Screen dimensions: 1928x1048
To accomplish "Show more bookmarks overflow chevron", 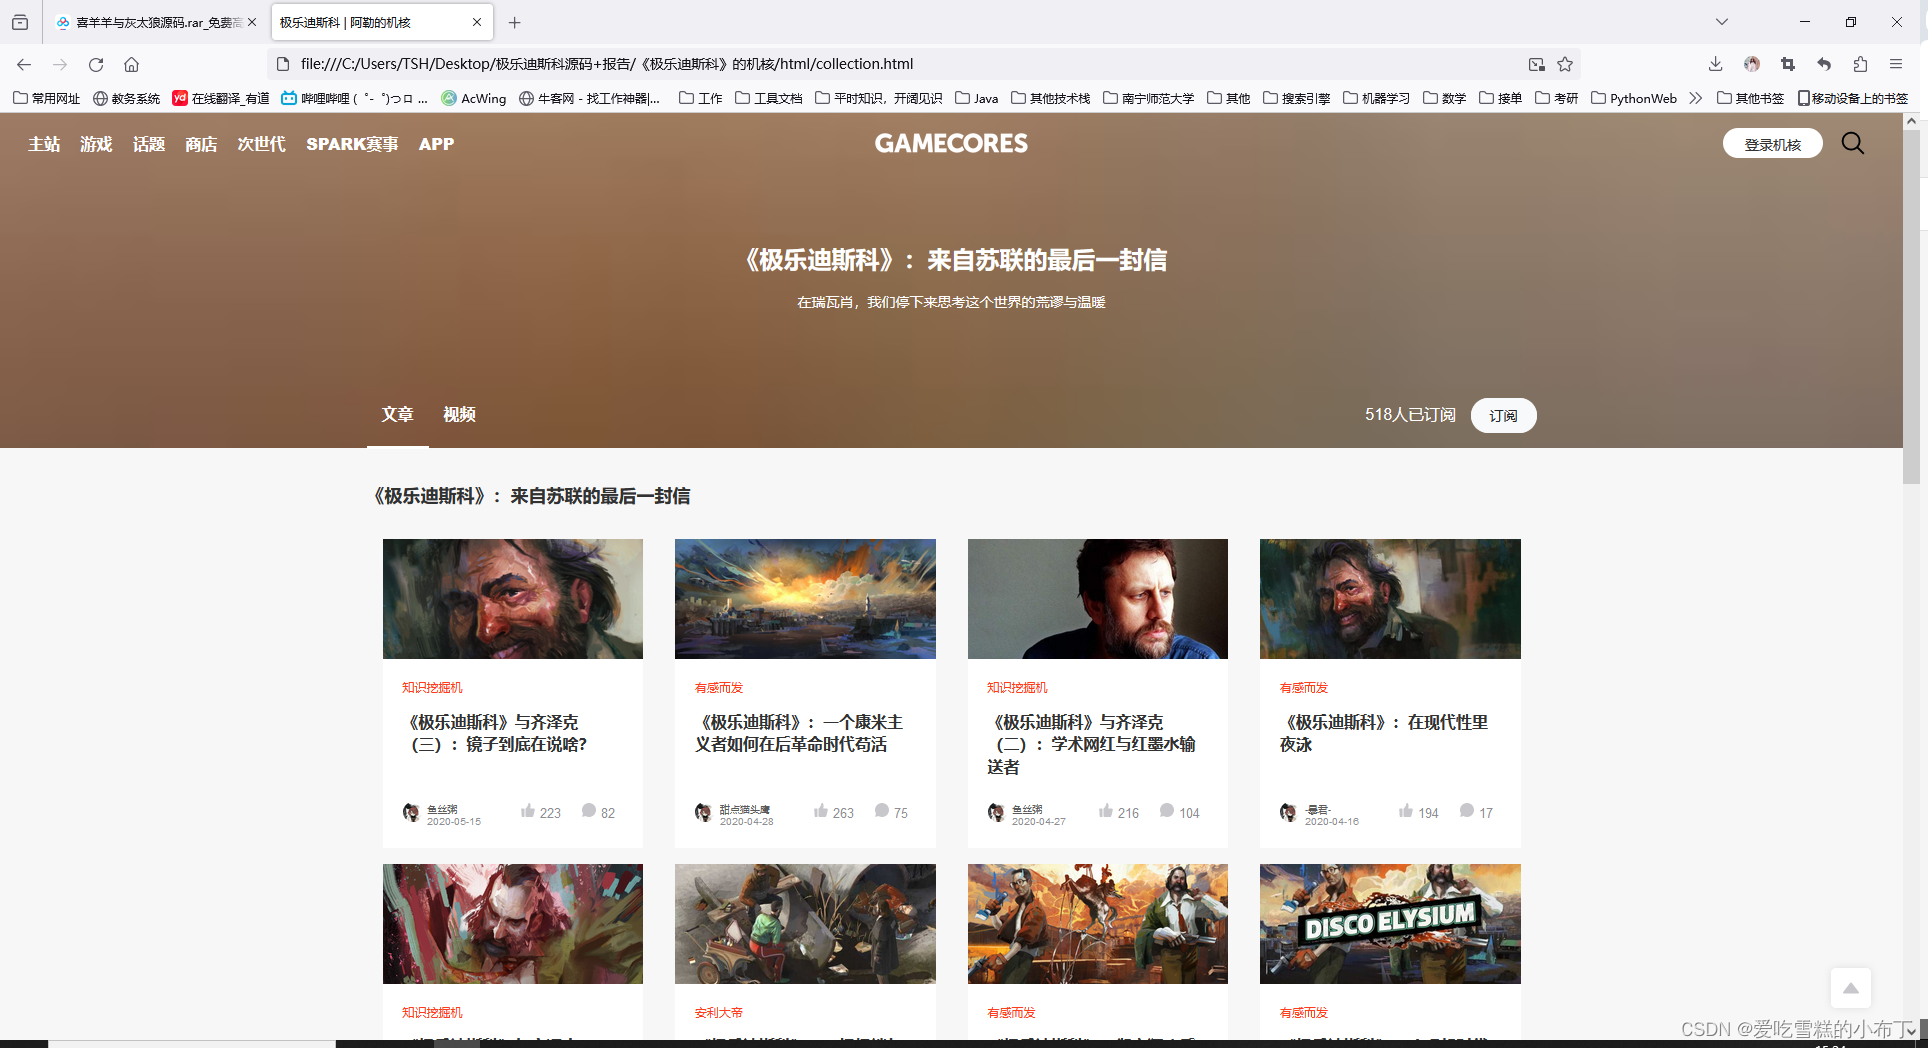I will click(1695, 98).
